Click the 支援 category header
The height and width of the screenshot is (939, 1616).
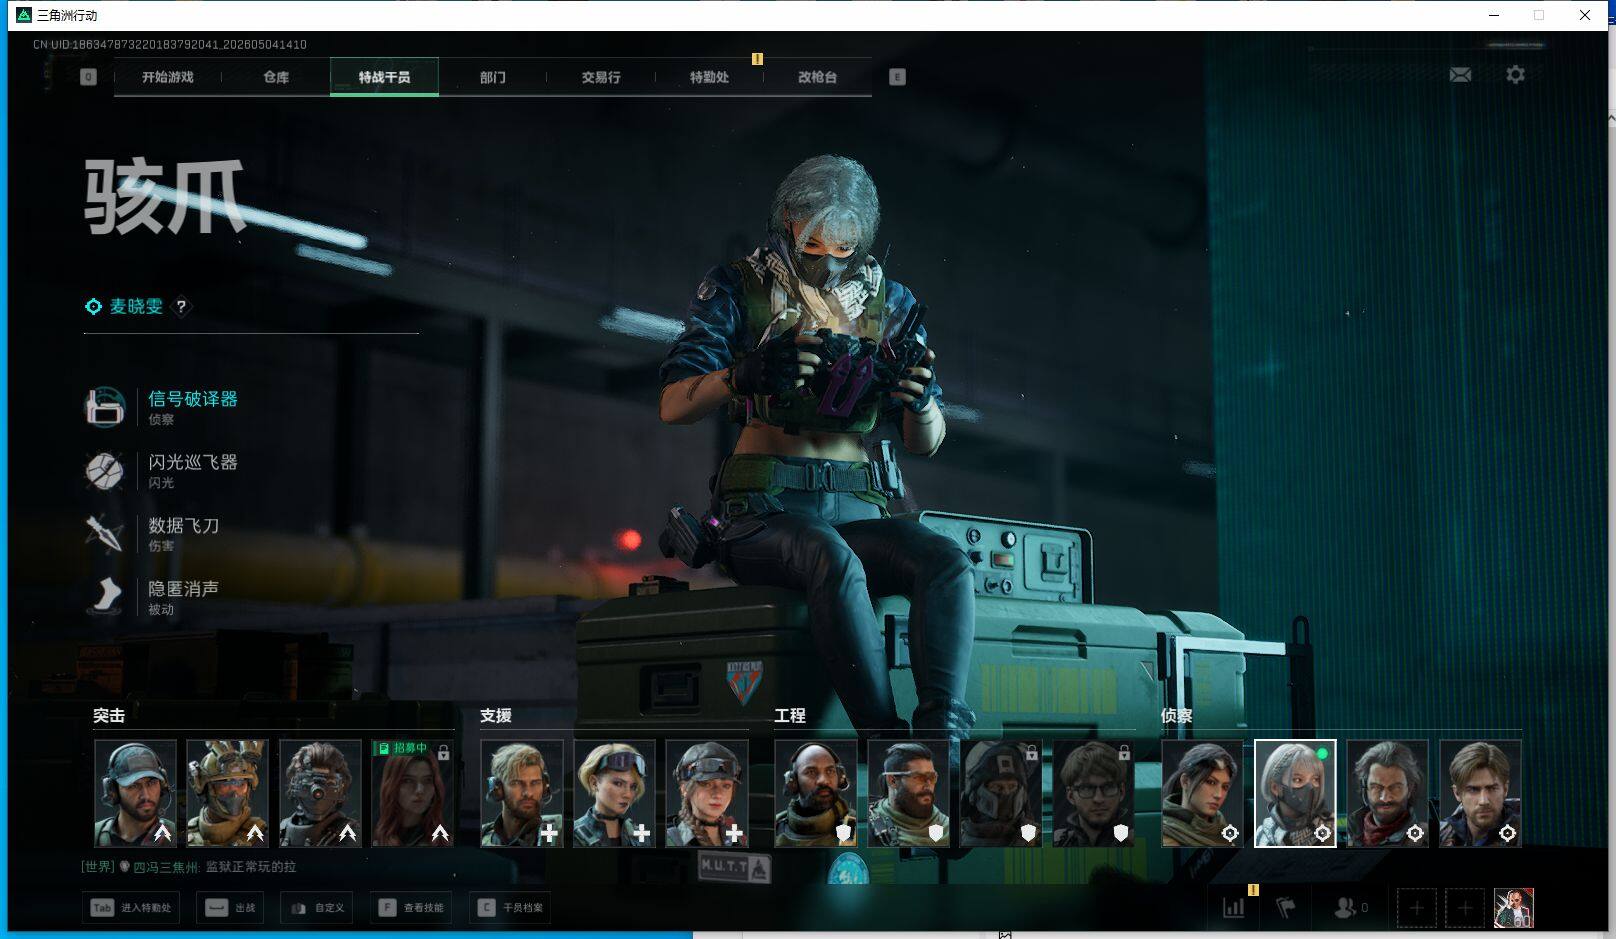[x=496, y=716]
